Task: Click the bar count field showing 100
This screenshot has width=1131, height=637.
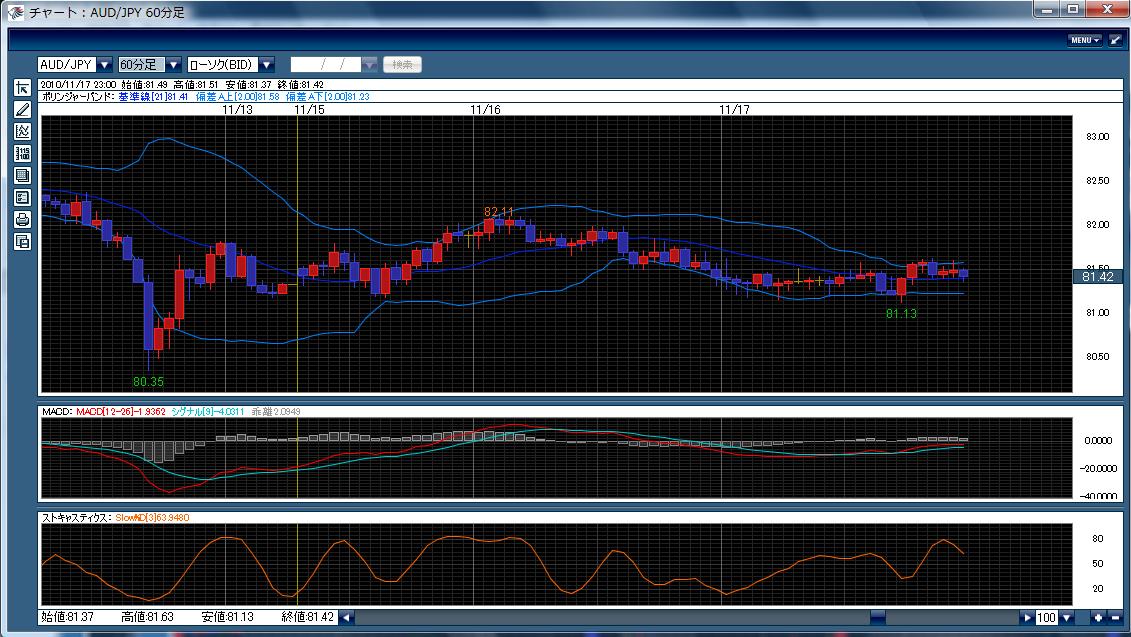Action: point(1047,618)
